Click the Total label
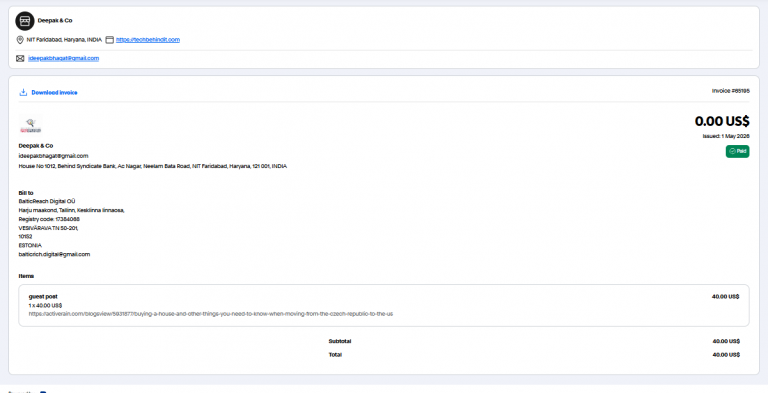This screenshot has width=768, height=393. click(335, 354)
